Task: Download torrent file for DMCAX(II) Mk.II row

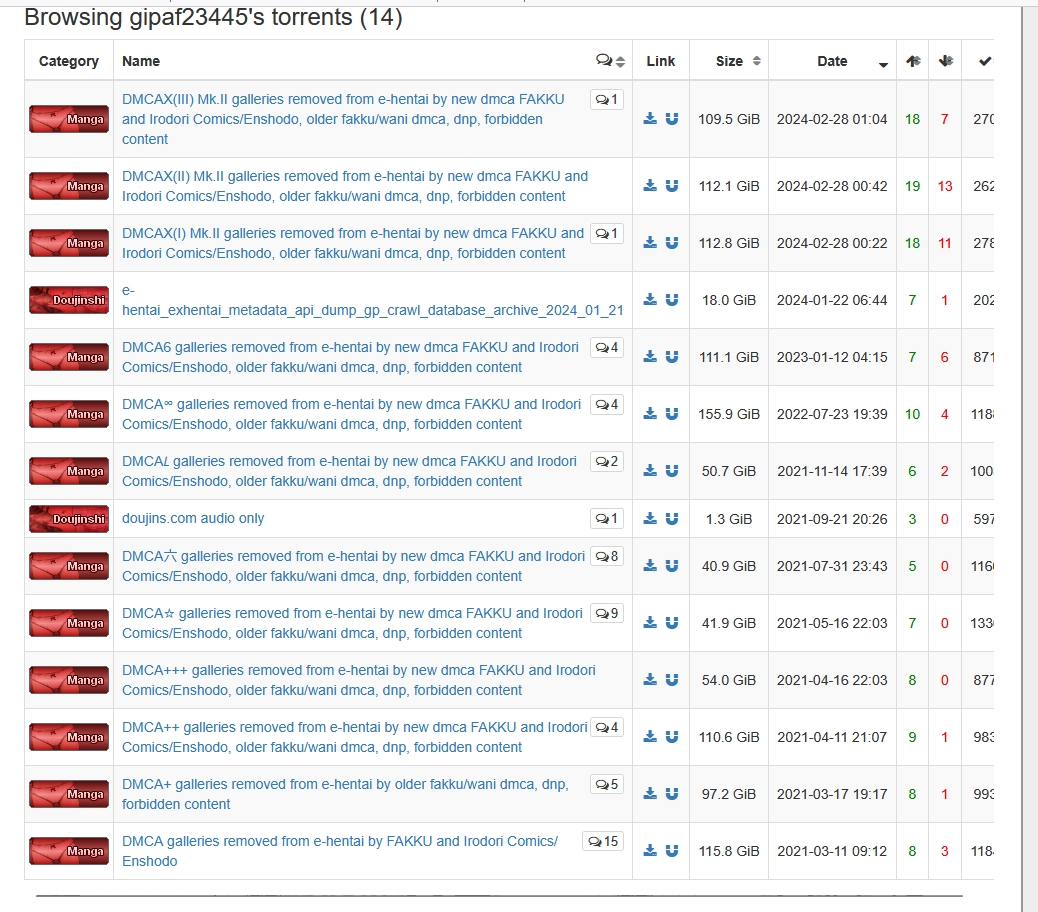Action: pos(650,186)
